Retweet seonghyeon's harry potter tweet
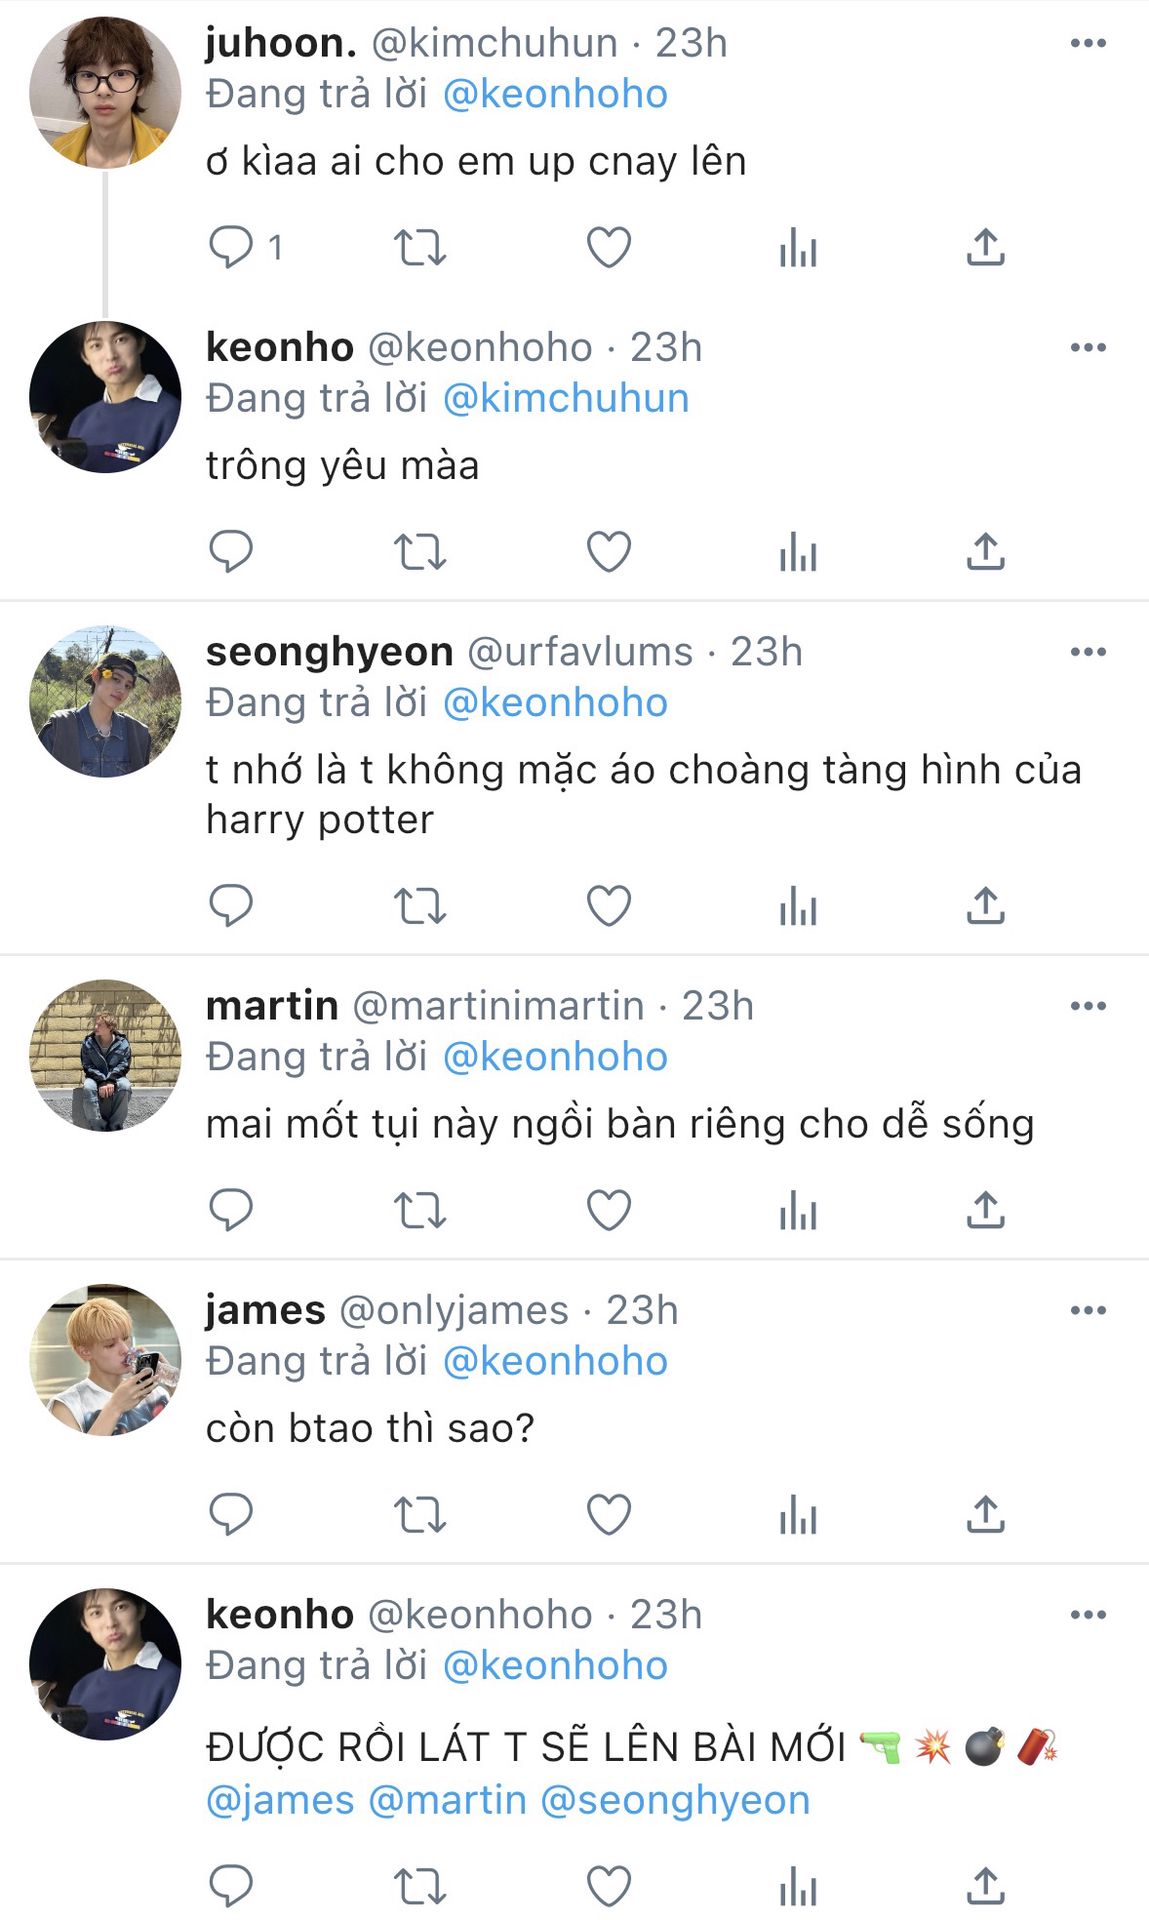 tap(419, 906)
